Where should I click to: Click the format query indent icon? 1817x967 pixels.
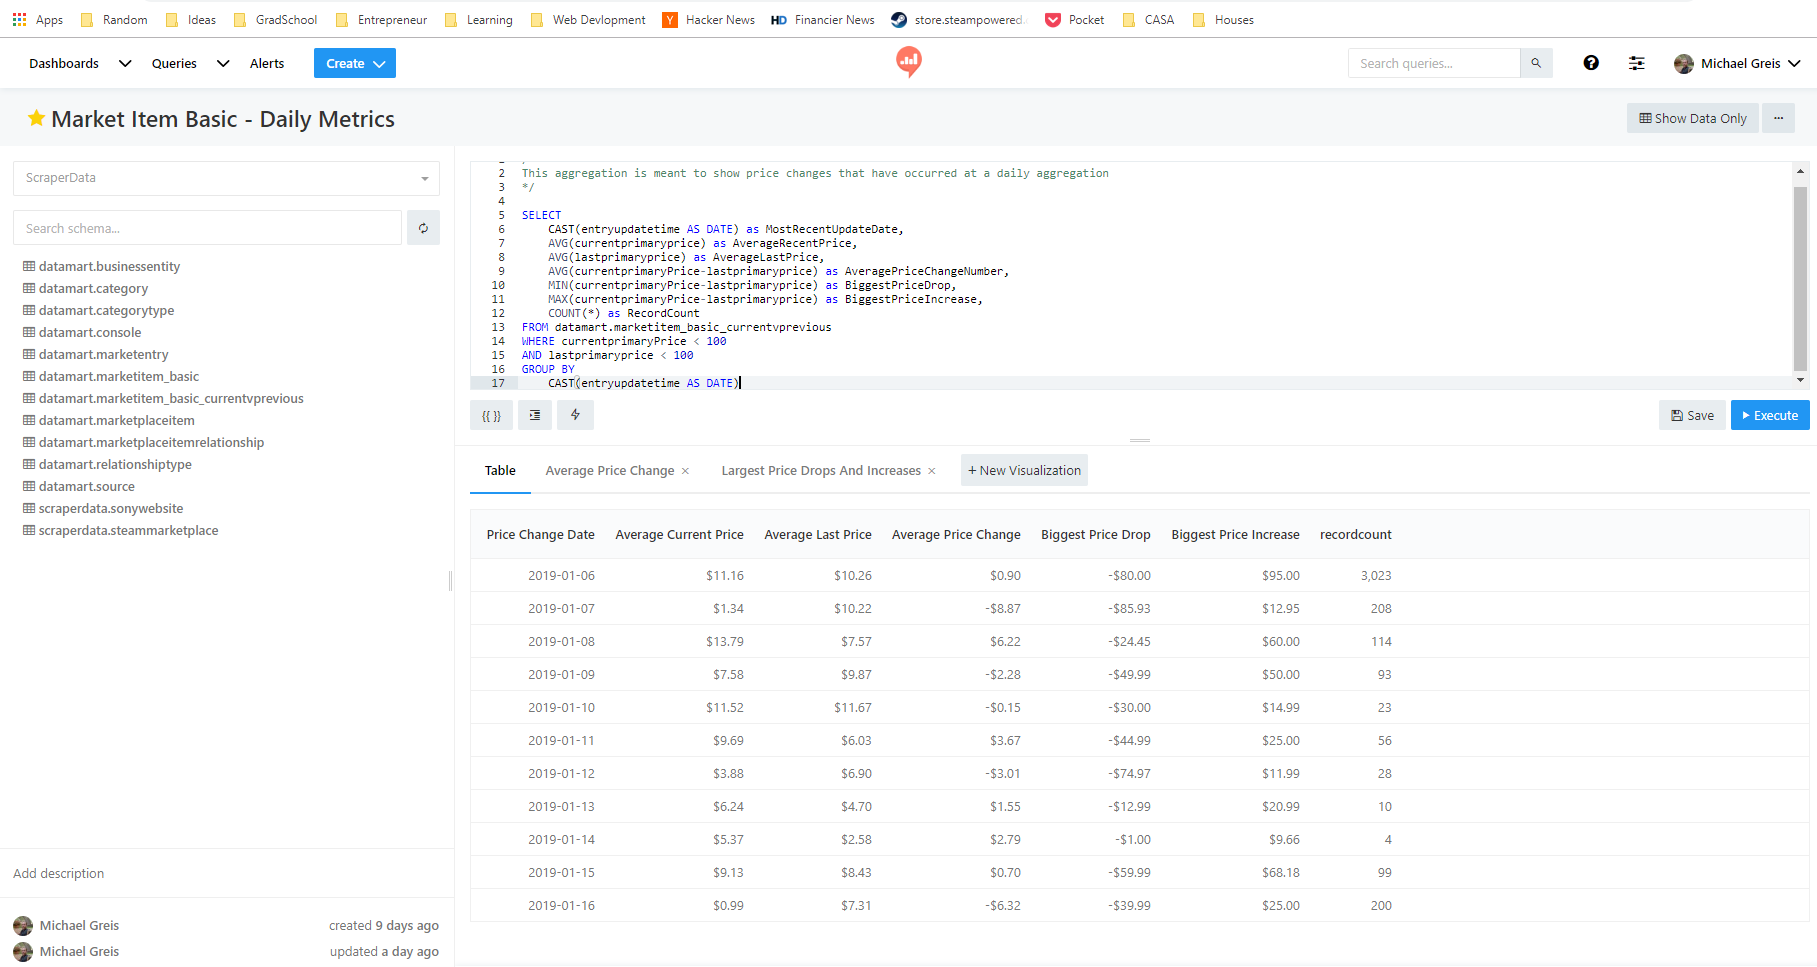[x=535, y=415]
